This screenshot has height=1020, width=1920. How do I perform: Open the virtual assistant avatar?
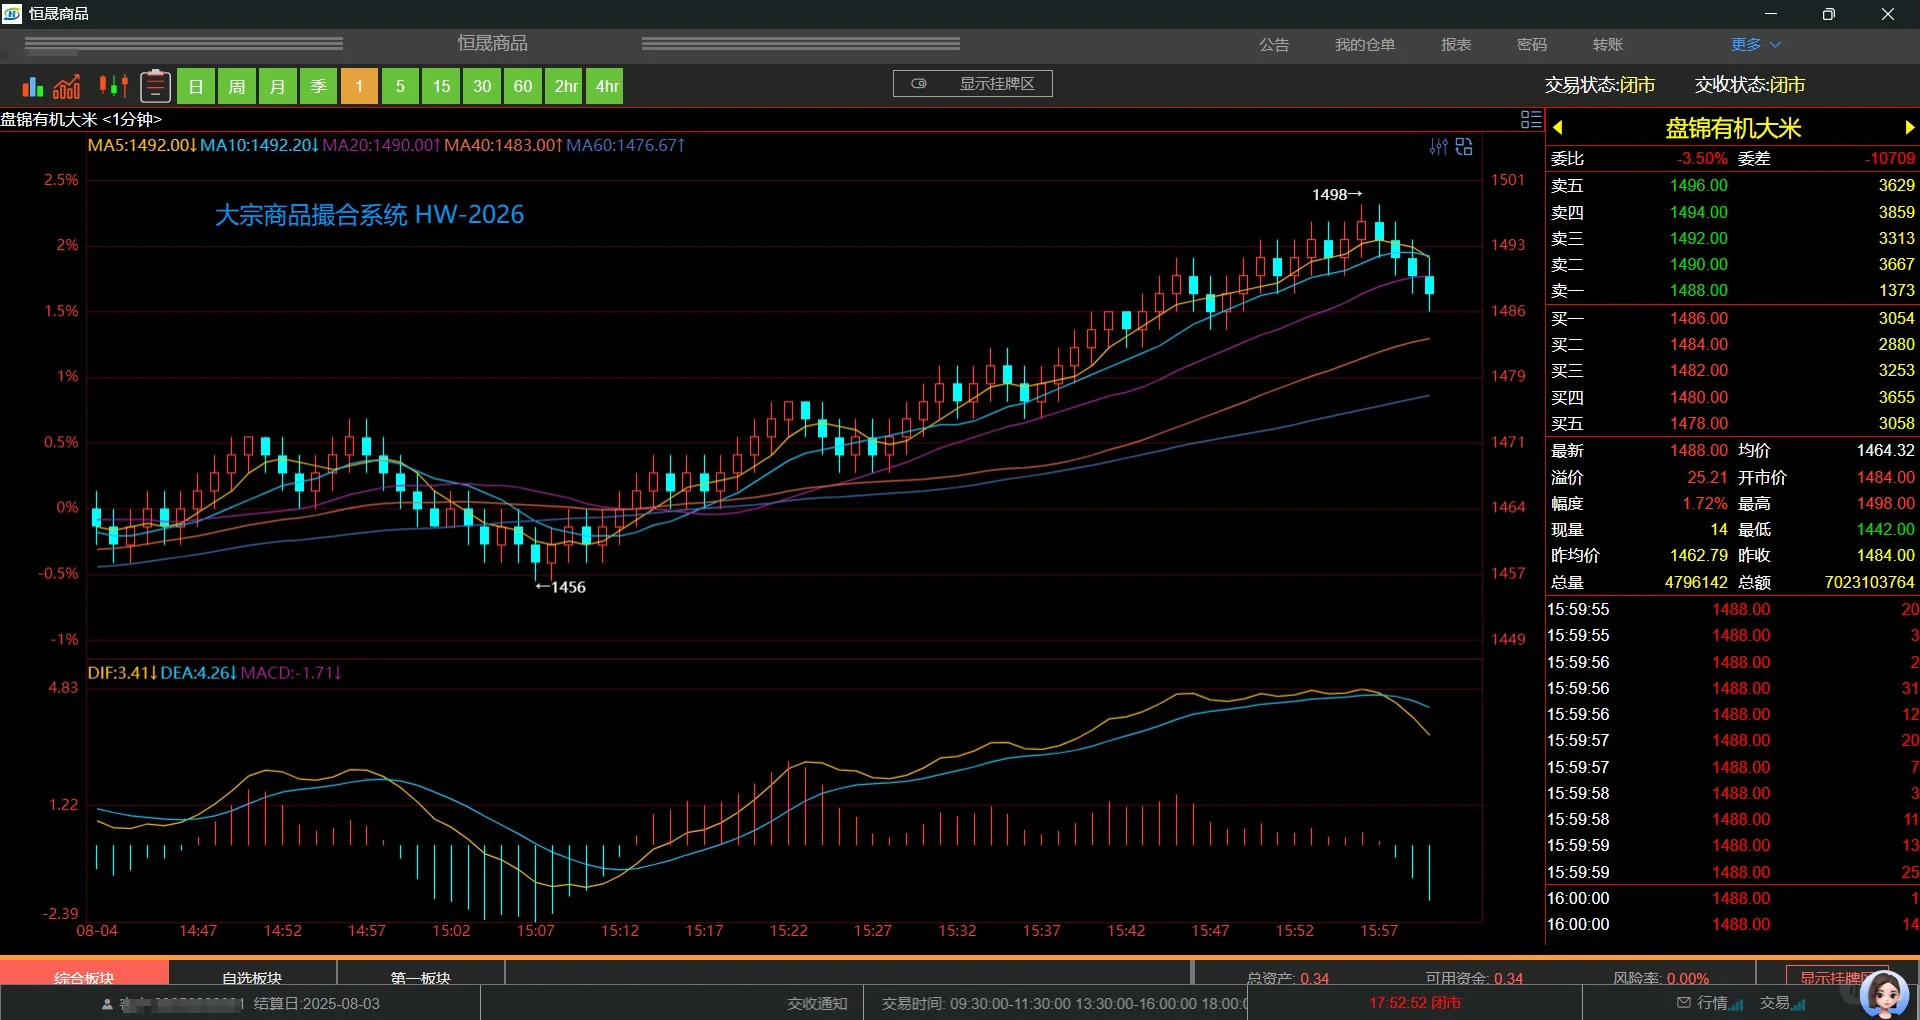[1885, 994]
